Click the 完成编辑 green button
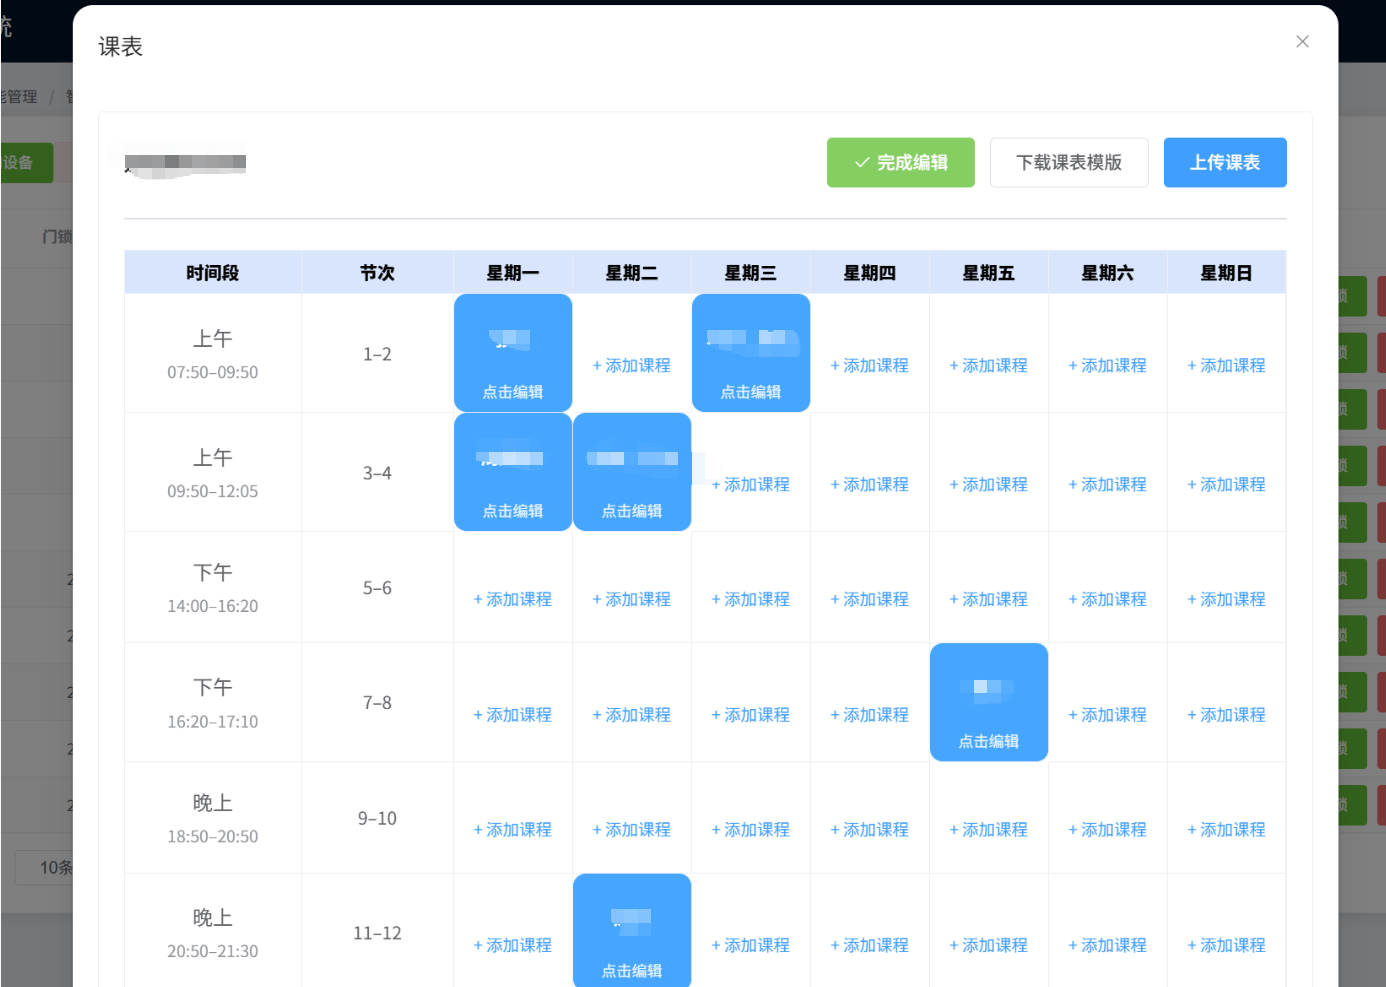1386x987 pixels. pos(900,162)
